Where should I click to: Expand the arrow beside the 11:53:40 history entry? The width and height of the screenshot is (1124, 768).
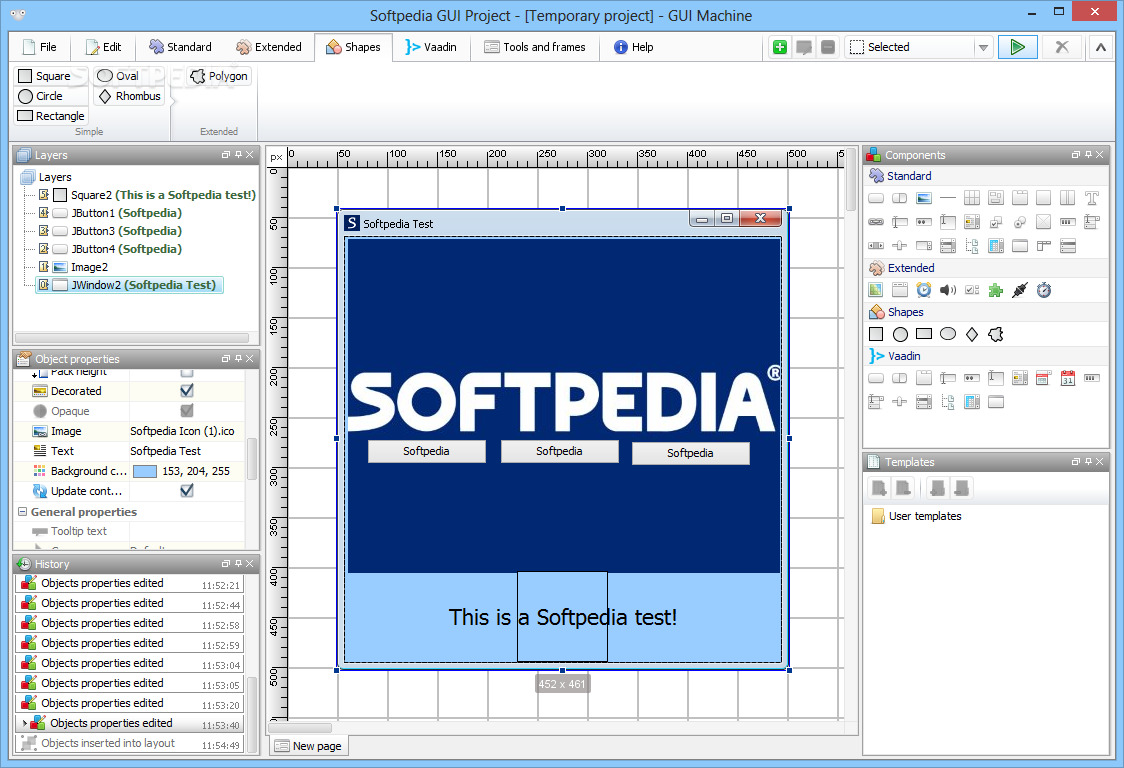click(x=25, y=723)
